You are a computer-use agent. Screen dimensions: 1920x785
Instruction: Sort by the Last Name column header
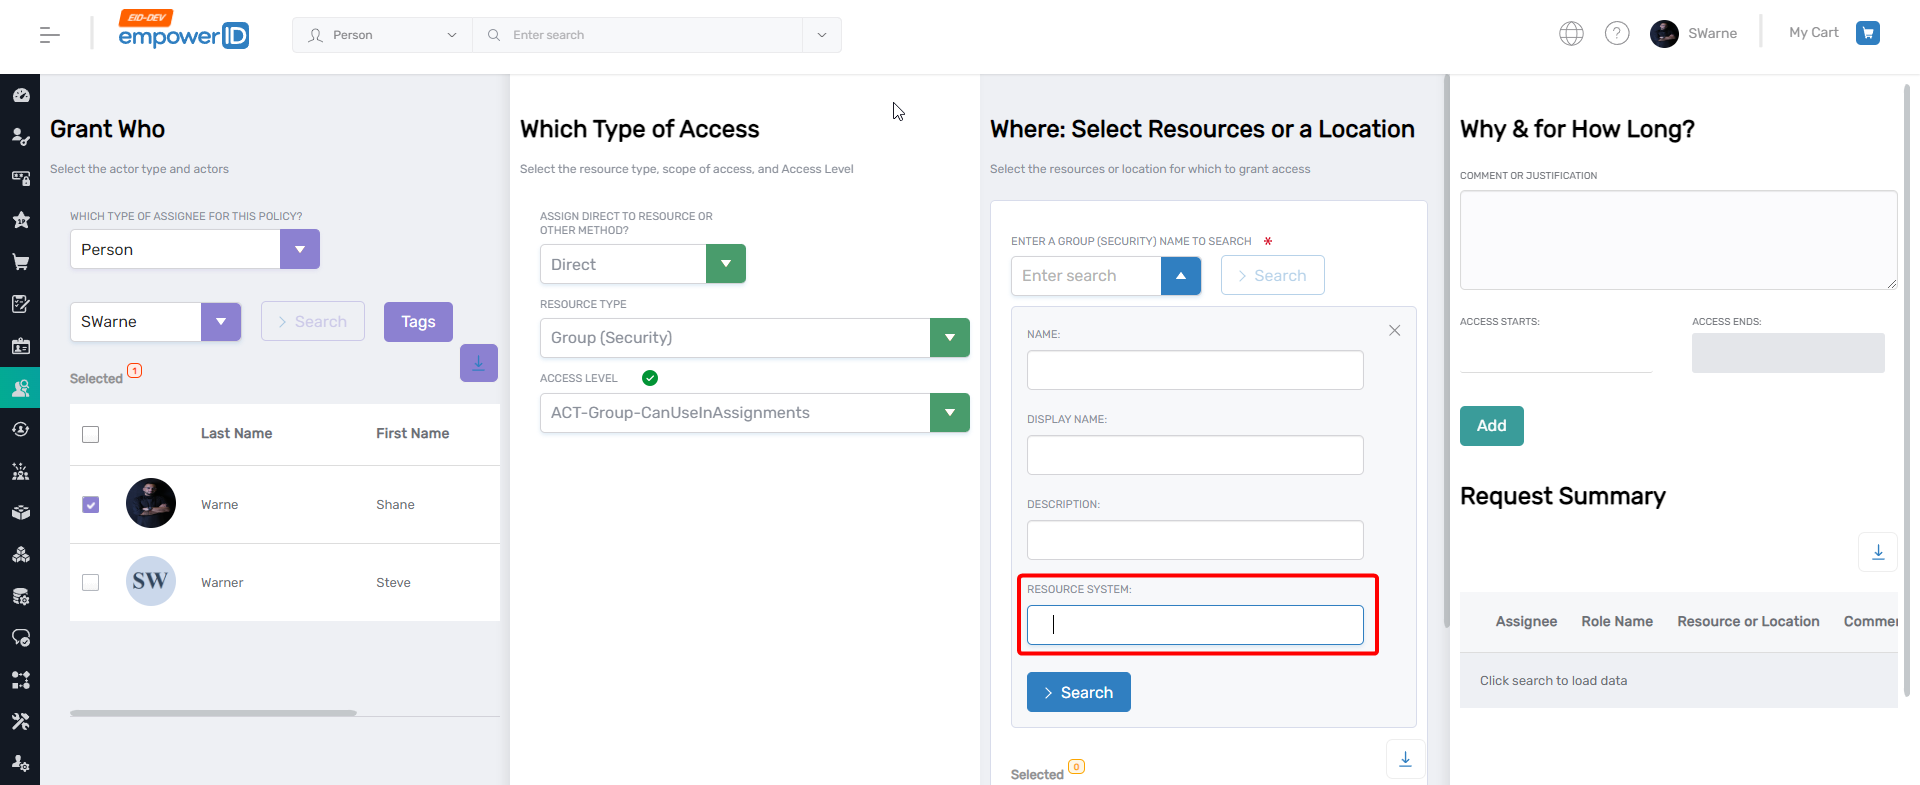coord(236,433)
